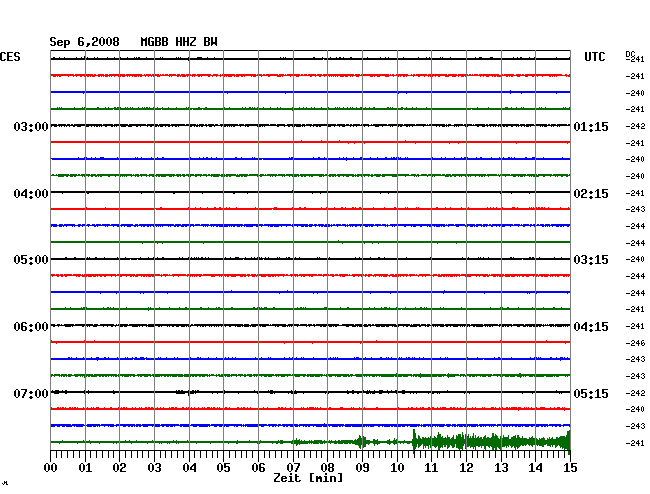Select the station label MGBB HHZ BW
Image resolution: width=650 pixels, height=494 pixels.
pos(179,42)
